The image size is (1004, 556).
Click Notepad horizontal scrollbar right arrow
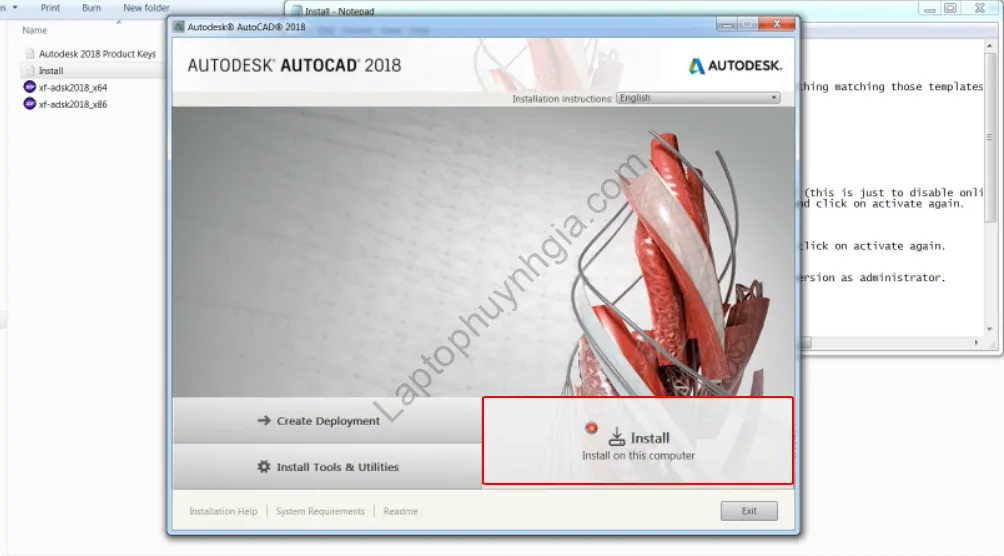tap(976, 343)
